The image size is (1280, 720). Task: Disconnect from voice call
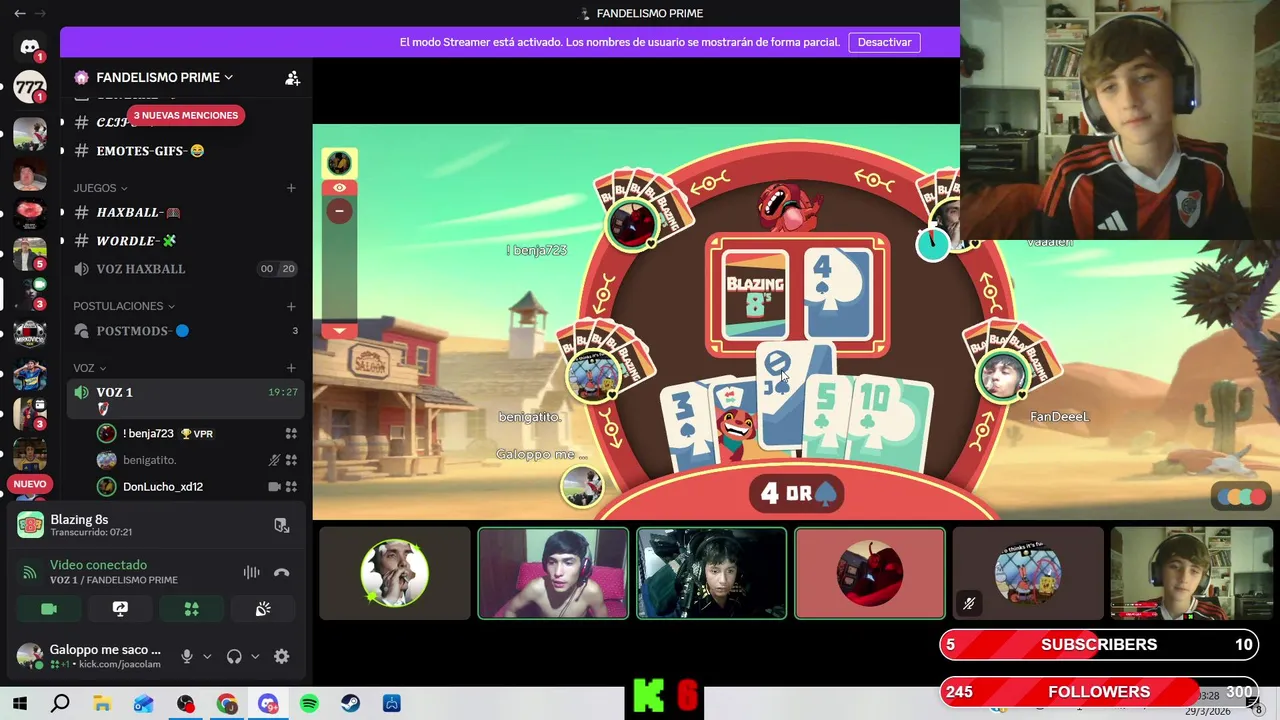tap(282, 572)
